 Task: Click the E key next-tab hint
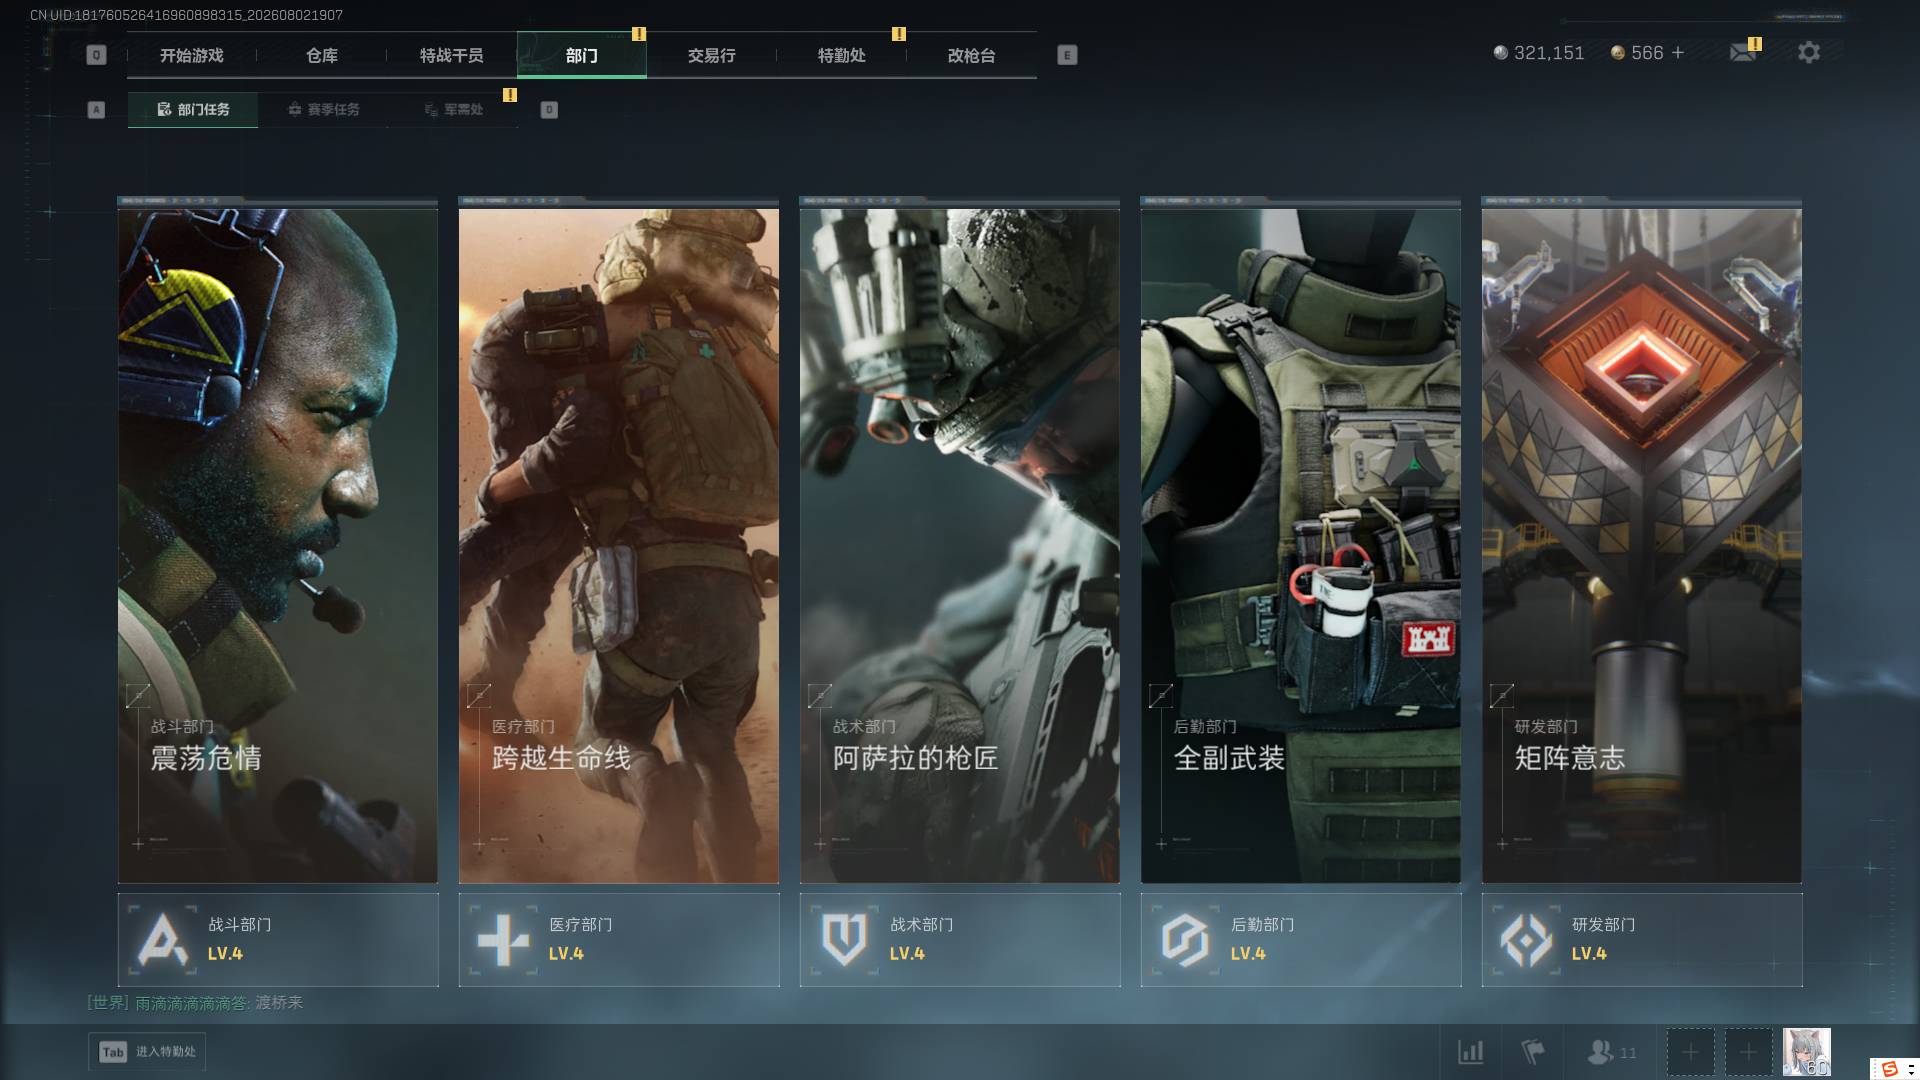(x=1067, y=55)
